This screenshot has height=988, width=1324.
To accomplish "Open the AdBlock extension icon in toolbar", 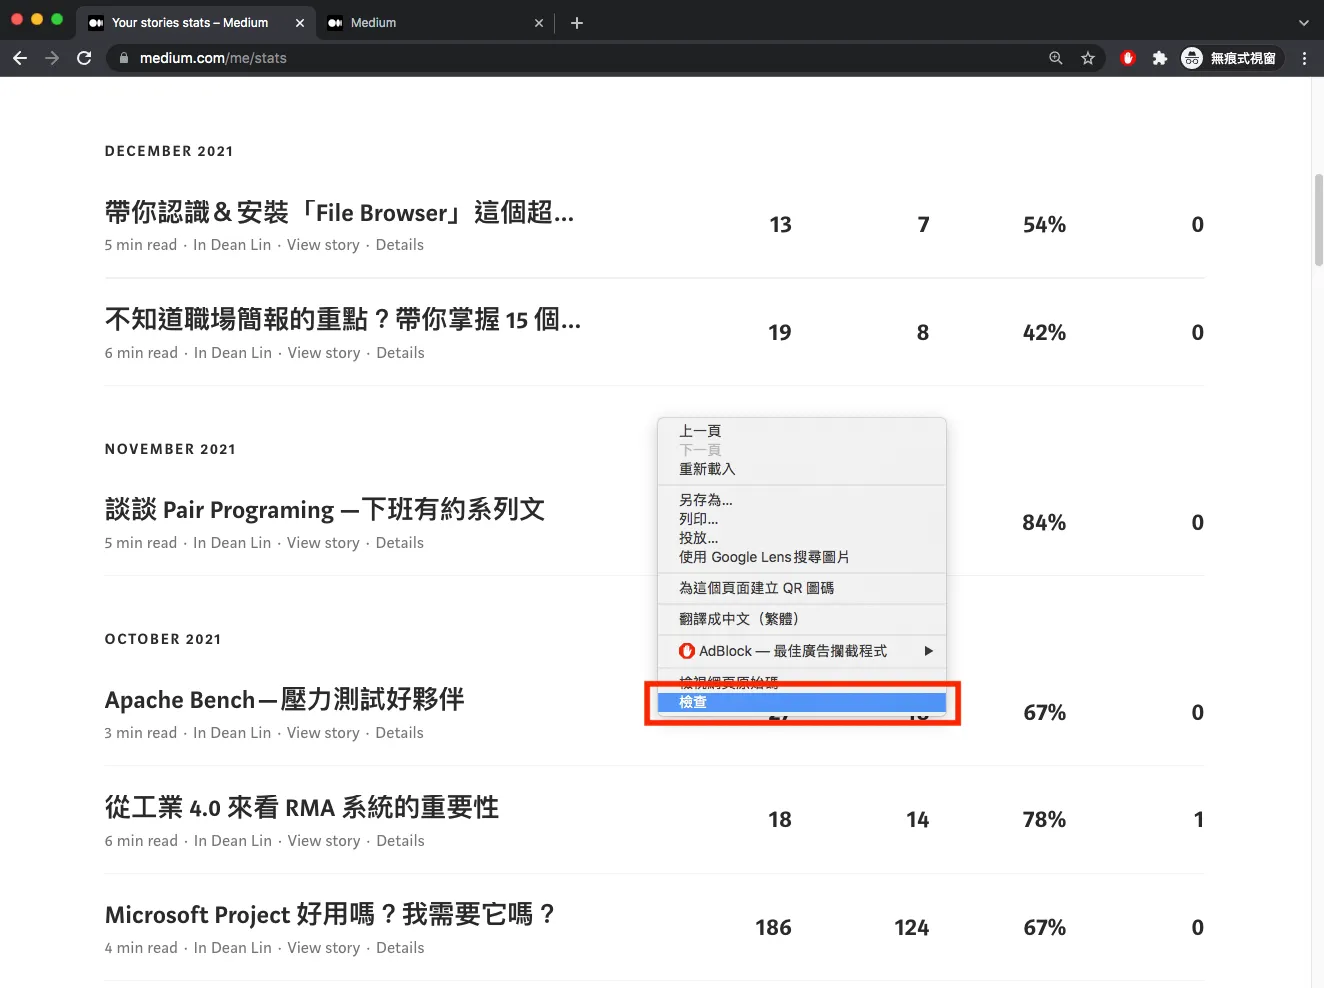I will pyautogui.click(x=1128, y=58).
